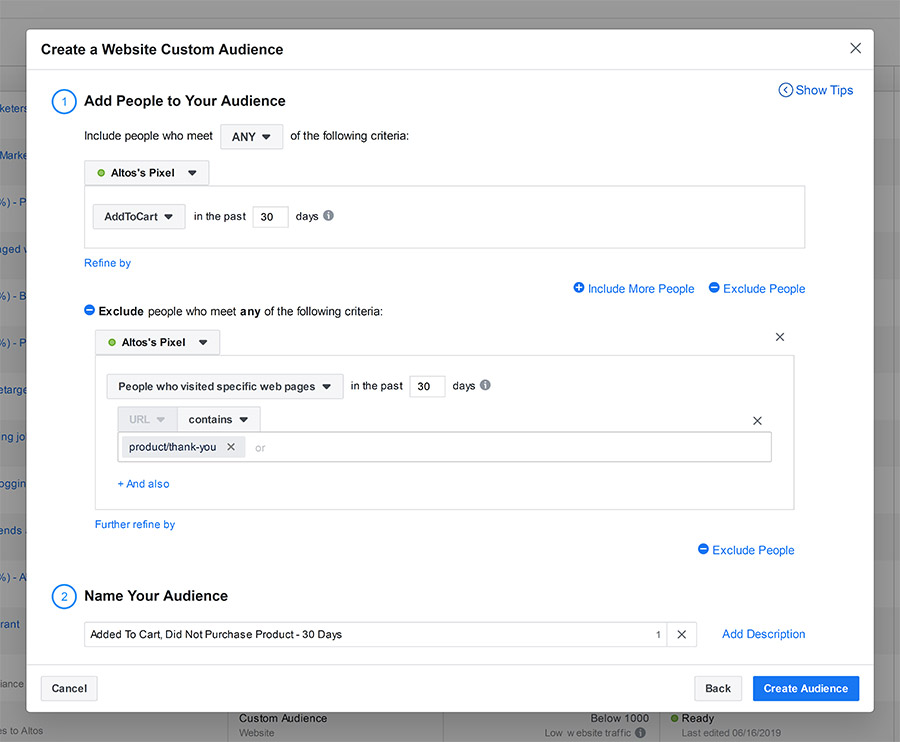Click the + And also link
Image resolution: width=900 pixels, height=742 pixels.
pyautogui.click(x=143, y=484)
